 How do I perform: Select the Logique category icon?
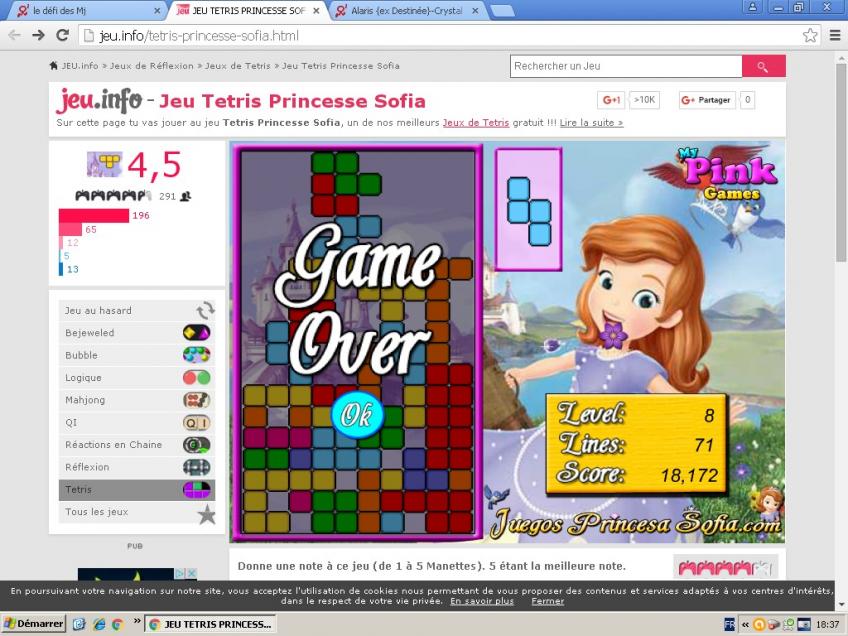[x=196, y=378]
